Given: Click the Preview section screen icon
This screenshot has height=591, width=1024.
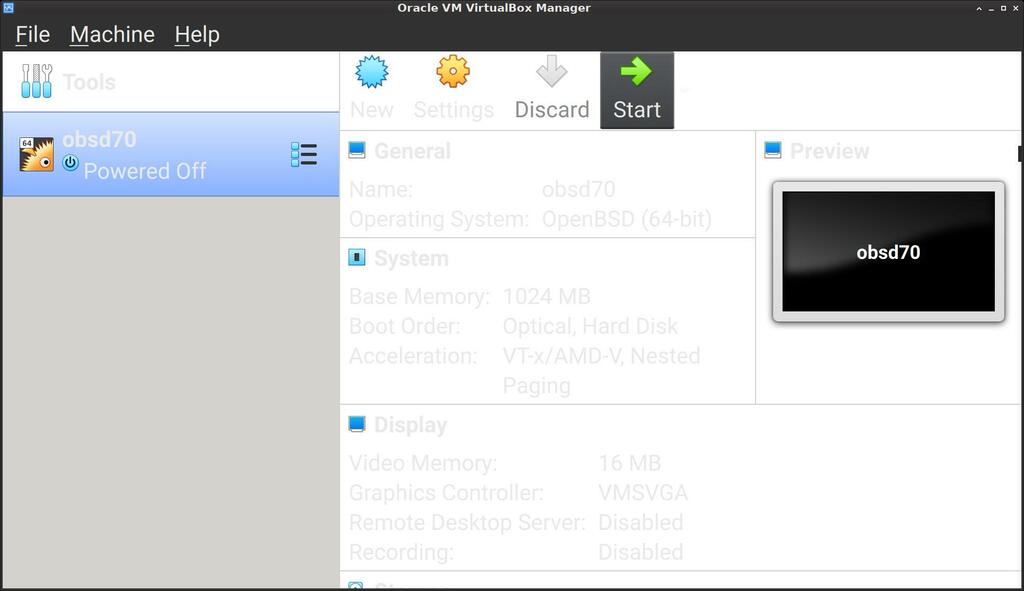Looking at the screenshot, I should coord(773,150).
